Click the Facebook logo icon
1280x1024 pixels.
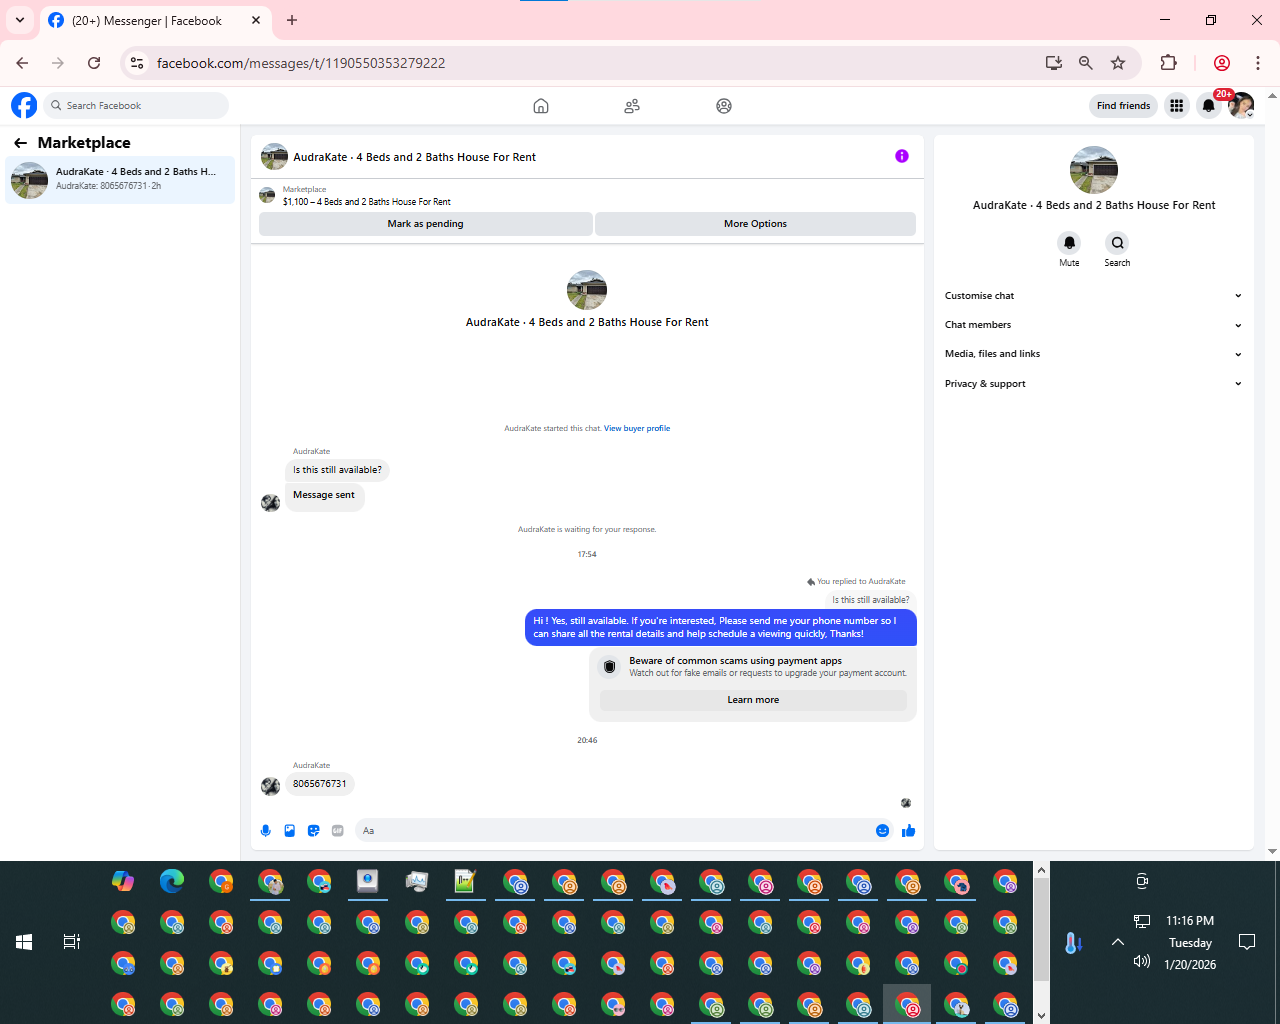pyautogui.click(x=24, y=105)
